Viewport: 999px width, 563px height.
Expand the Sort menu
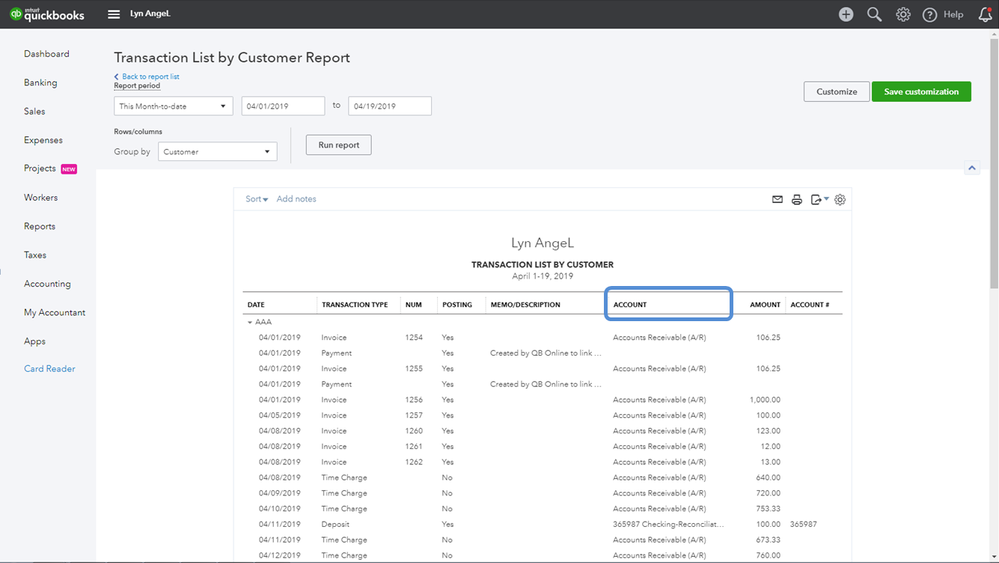pos(257,199)
